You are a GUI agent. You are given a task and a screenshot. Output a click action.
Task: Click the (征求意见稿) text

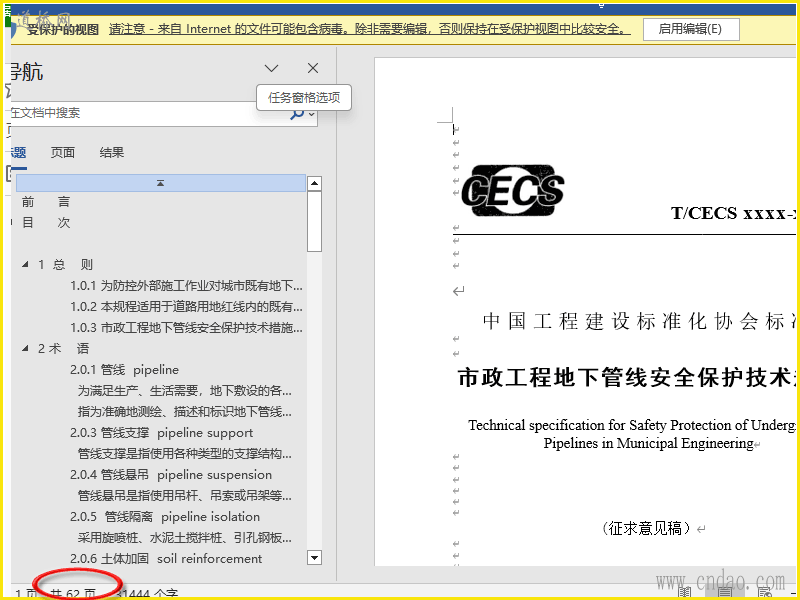click(646, 528)
